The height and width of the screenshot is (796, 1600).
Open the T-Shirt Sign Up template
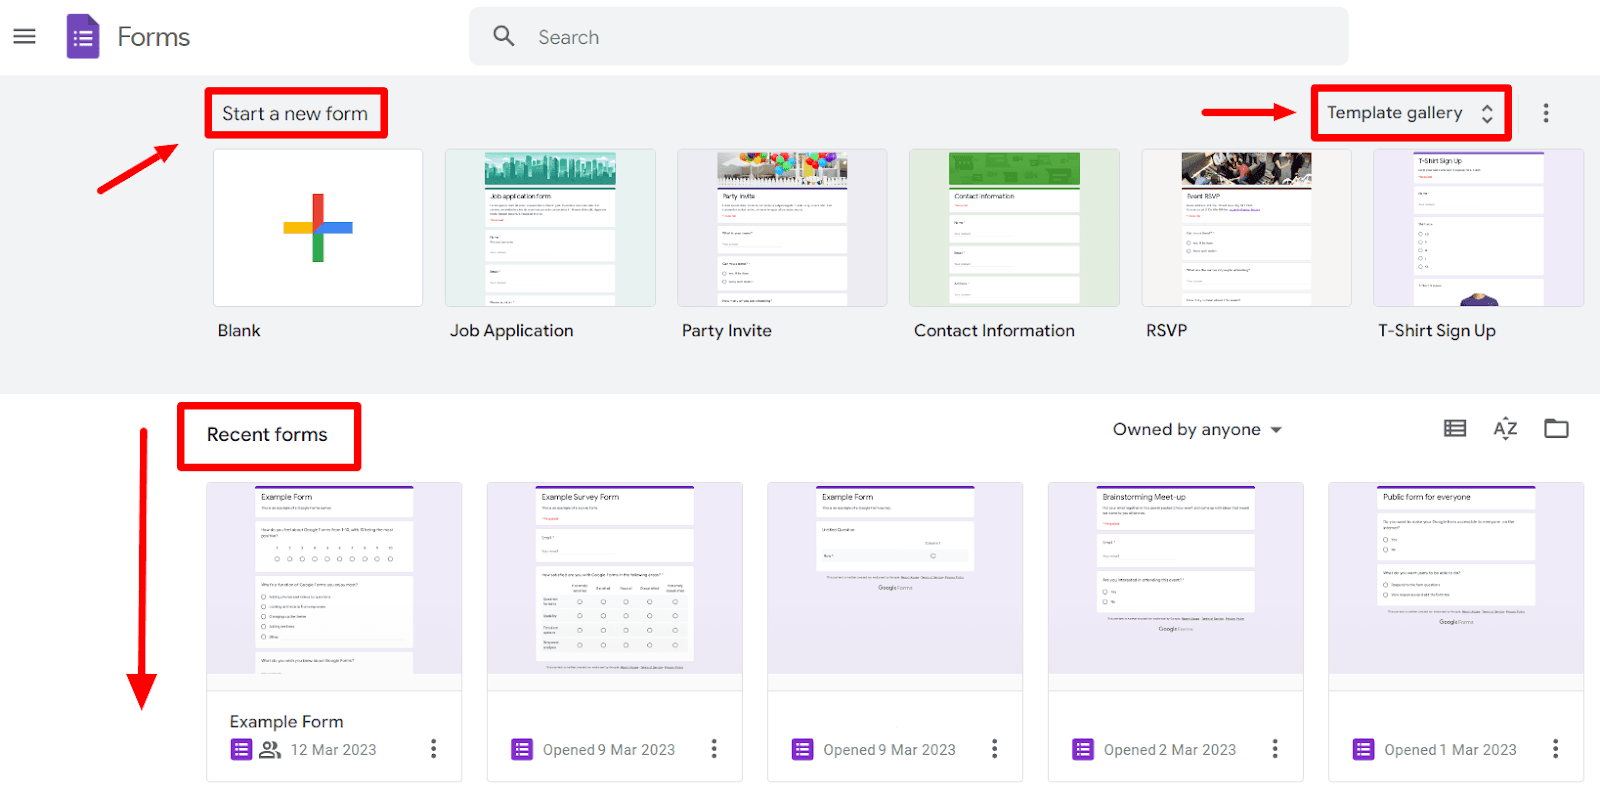pos(1478,228)
